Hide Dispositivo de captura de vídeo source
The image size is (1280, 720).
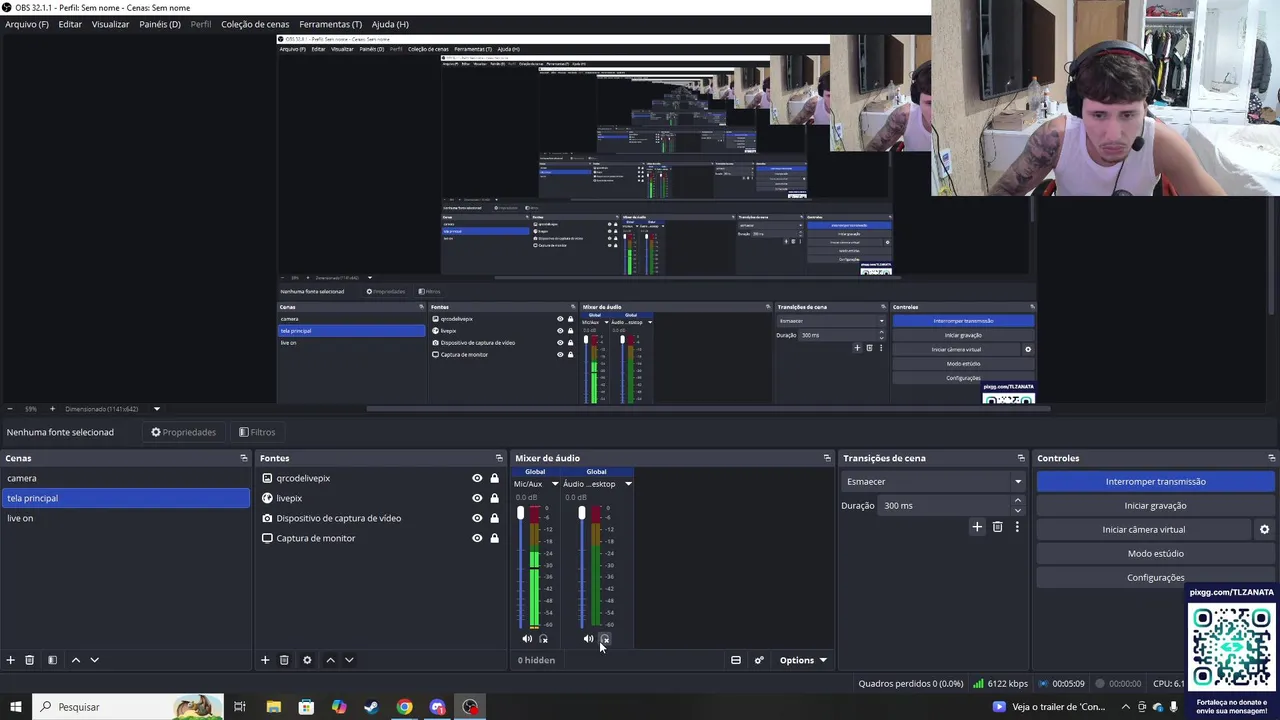click(477, 518)
